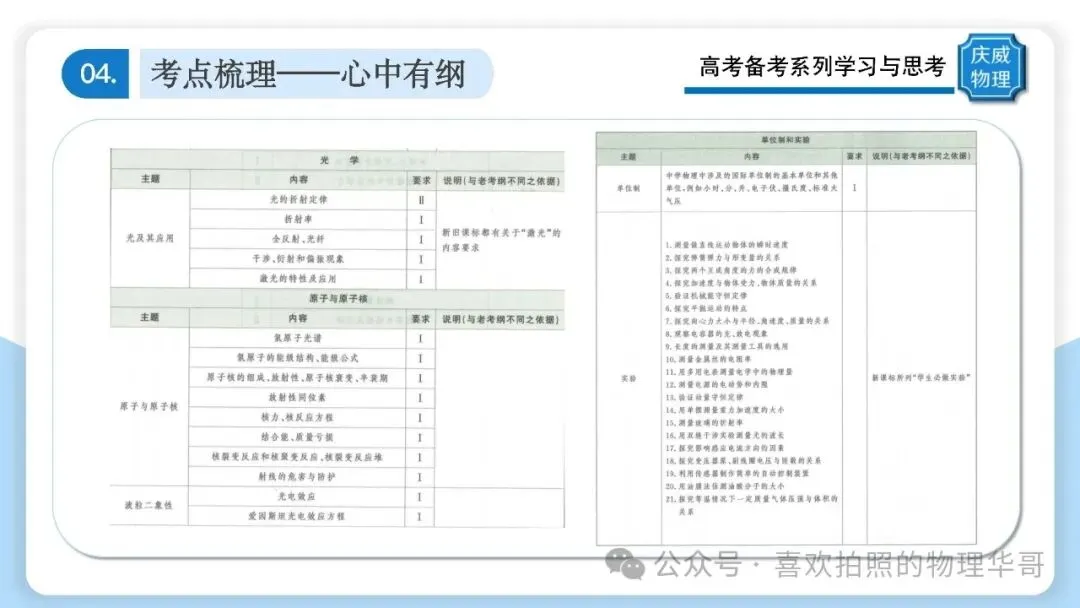1080x608 pixels.
Task: Click the 单位制和实验 table header
Action: (x=786, y=140)
